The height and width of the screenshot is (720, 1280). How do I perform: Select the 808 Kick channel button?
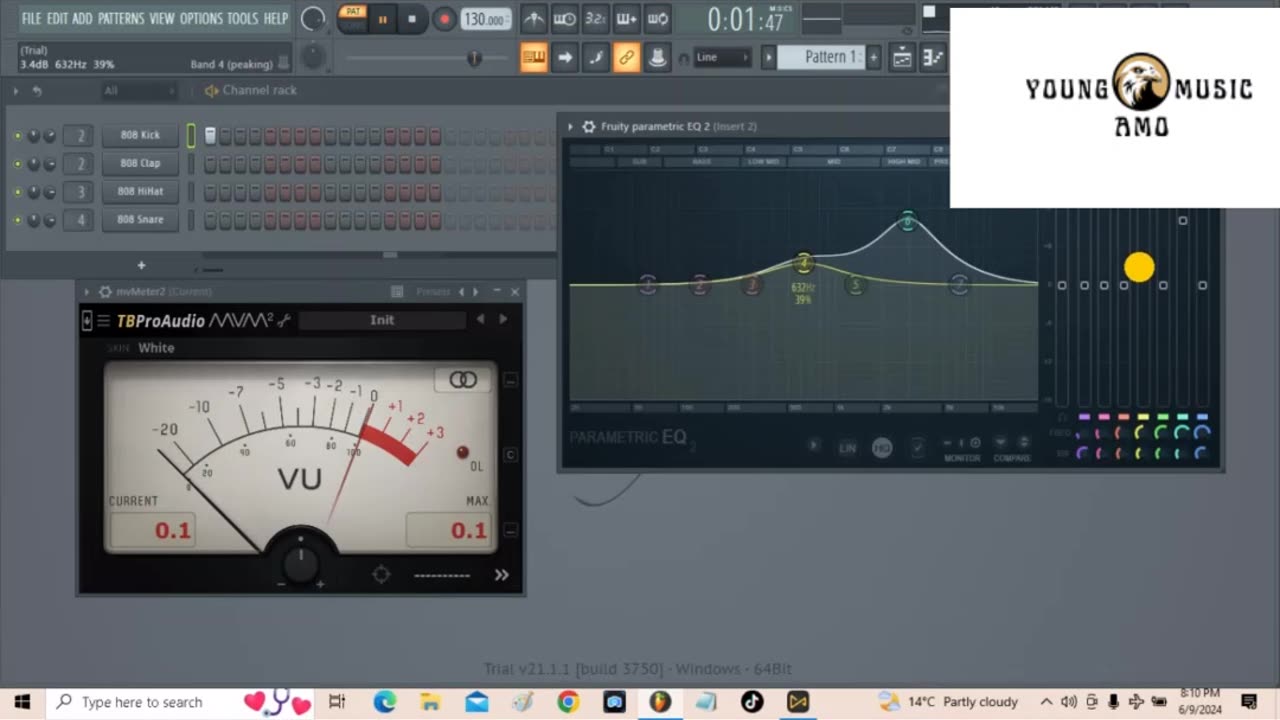point(140,135)
